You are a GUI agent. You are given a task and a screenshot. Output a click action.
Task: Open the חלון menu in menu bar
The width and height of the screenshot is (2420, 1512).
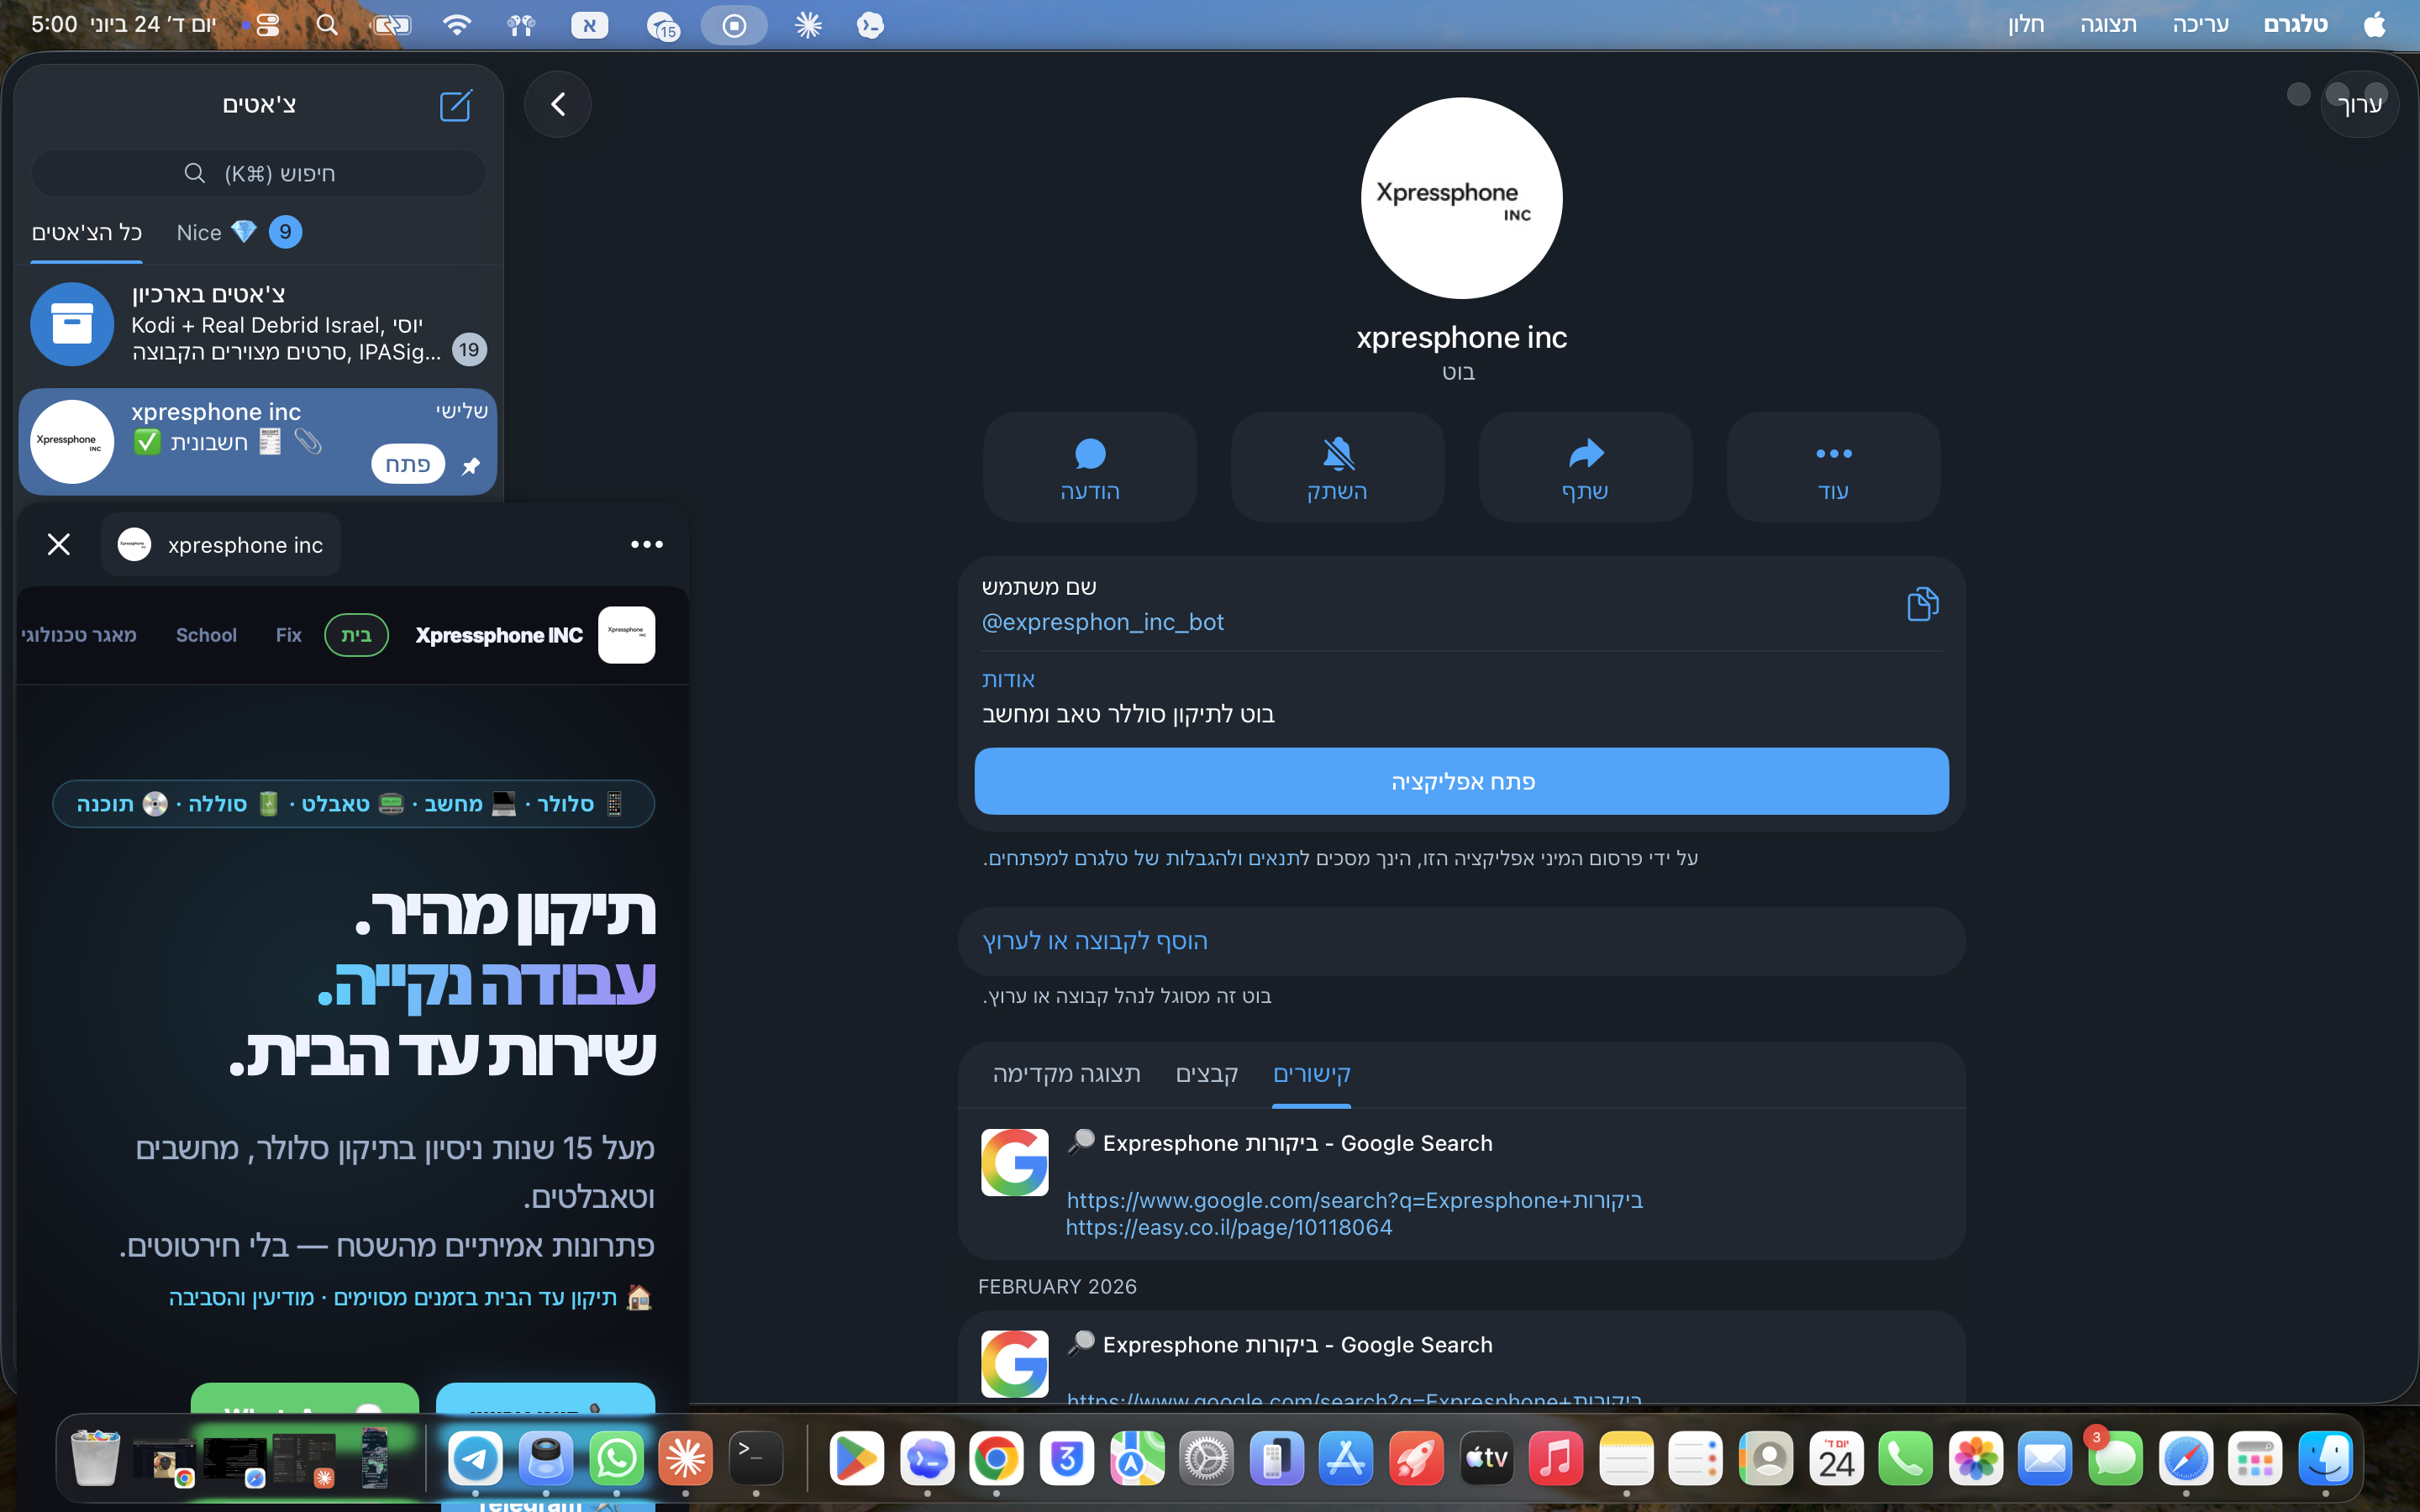(2025, 24)
